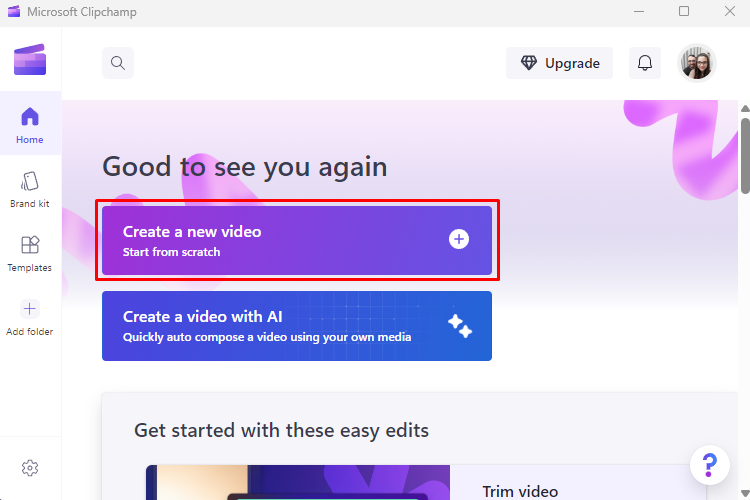750x500 pixels.
Task: Click the Microsoft Clipchamp title bar icon
Action: [14, 11]
